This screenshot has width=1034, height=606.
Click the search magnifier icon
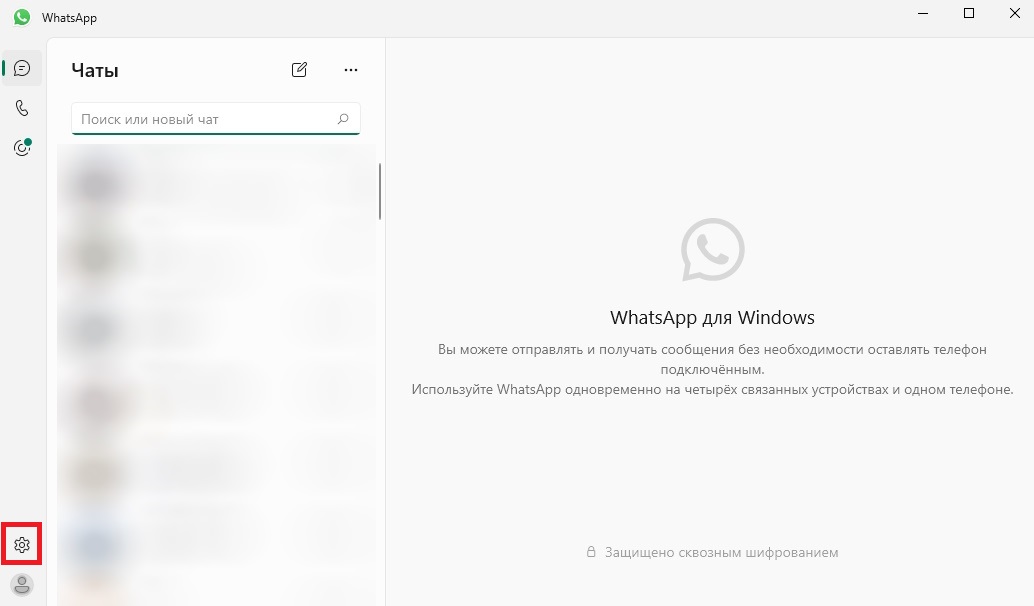point(343,119)
